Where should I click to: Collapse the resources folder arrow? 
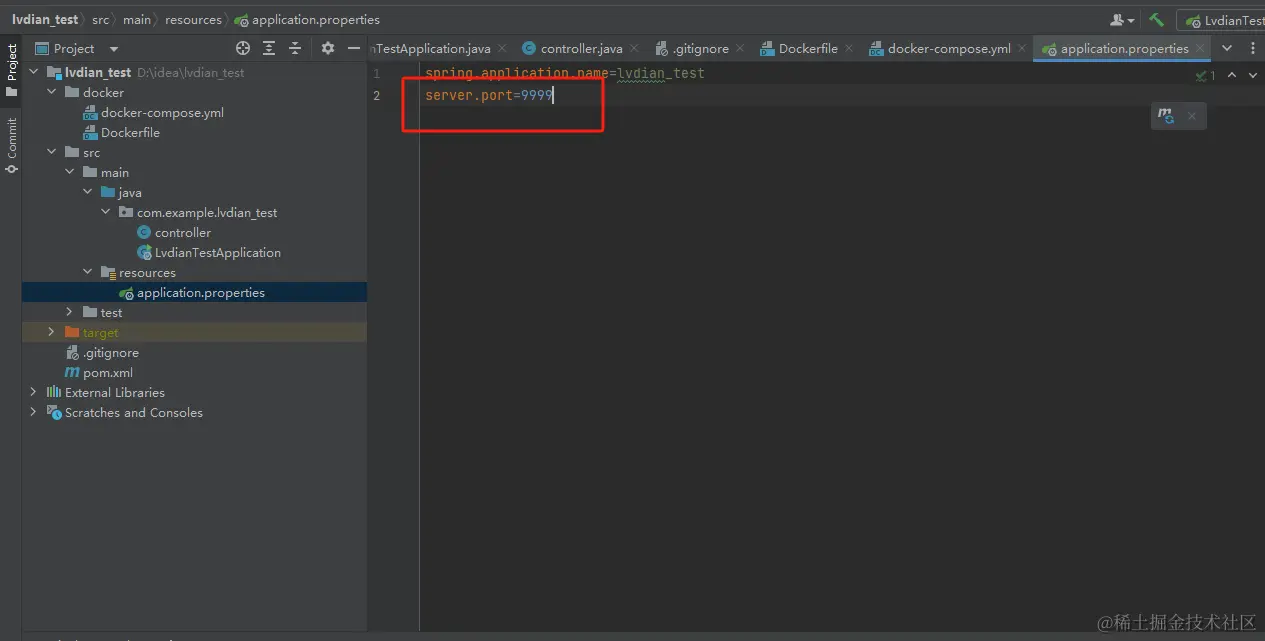coord(87,272)
